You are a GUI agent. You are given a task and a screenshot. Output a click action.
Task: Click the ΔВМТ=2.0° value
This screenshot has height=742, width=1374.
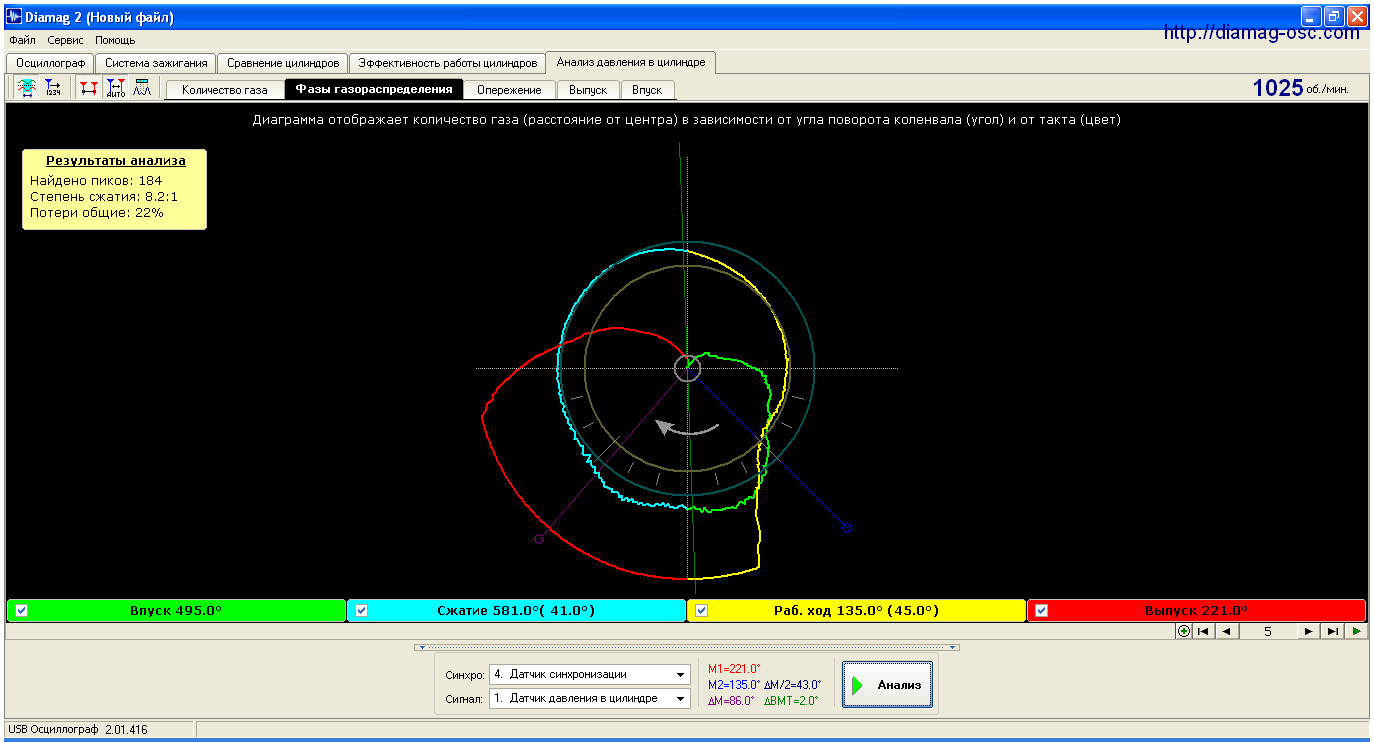tap(791, 701)
